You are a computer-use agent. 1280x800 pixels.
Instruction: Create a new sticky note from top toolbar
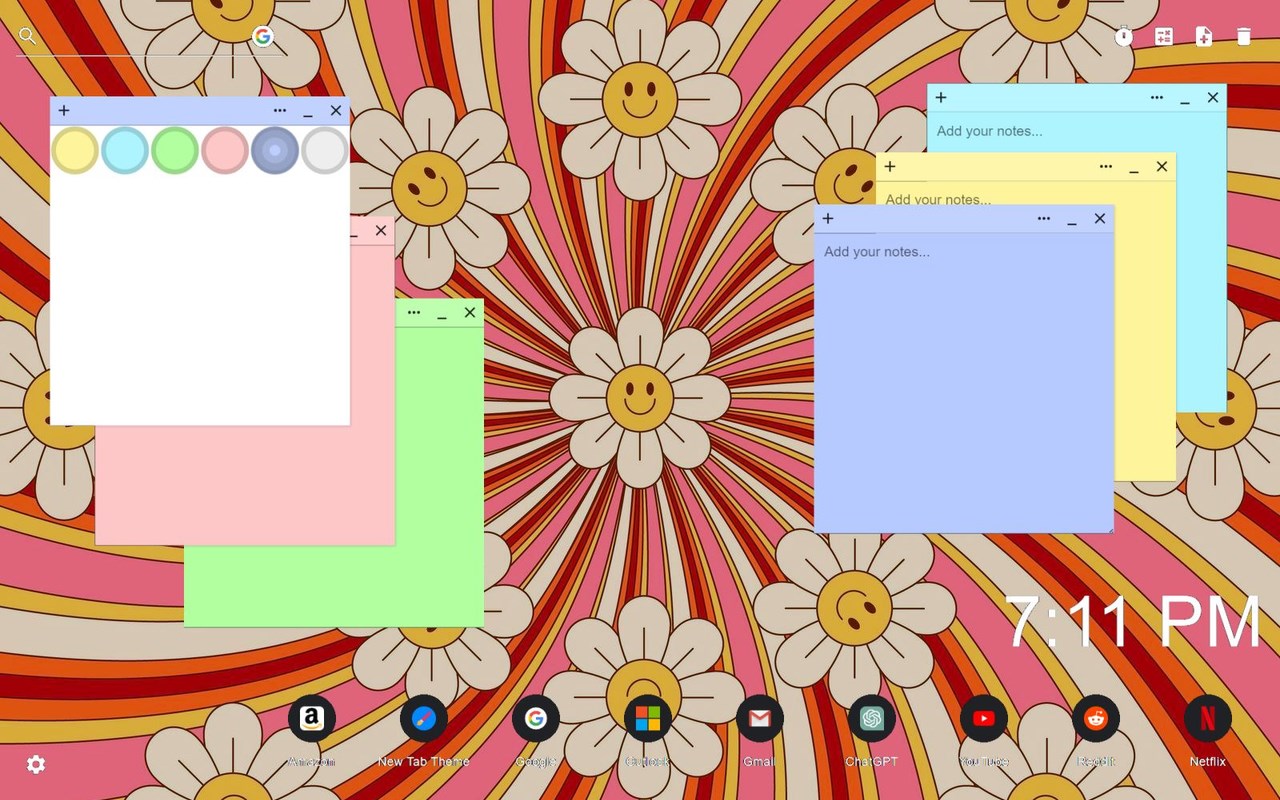pos(1204,37)
